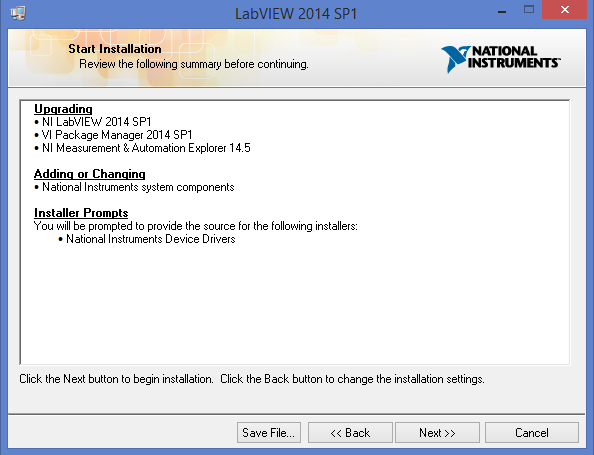594x455 pixels.
Task: Click the National Instruments logo
Action: (500, 58)
